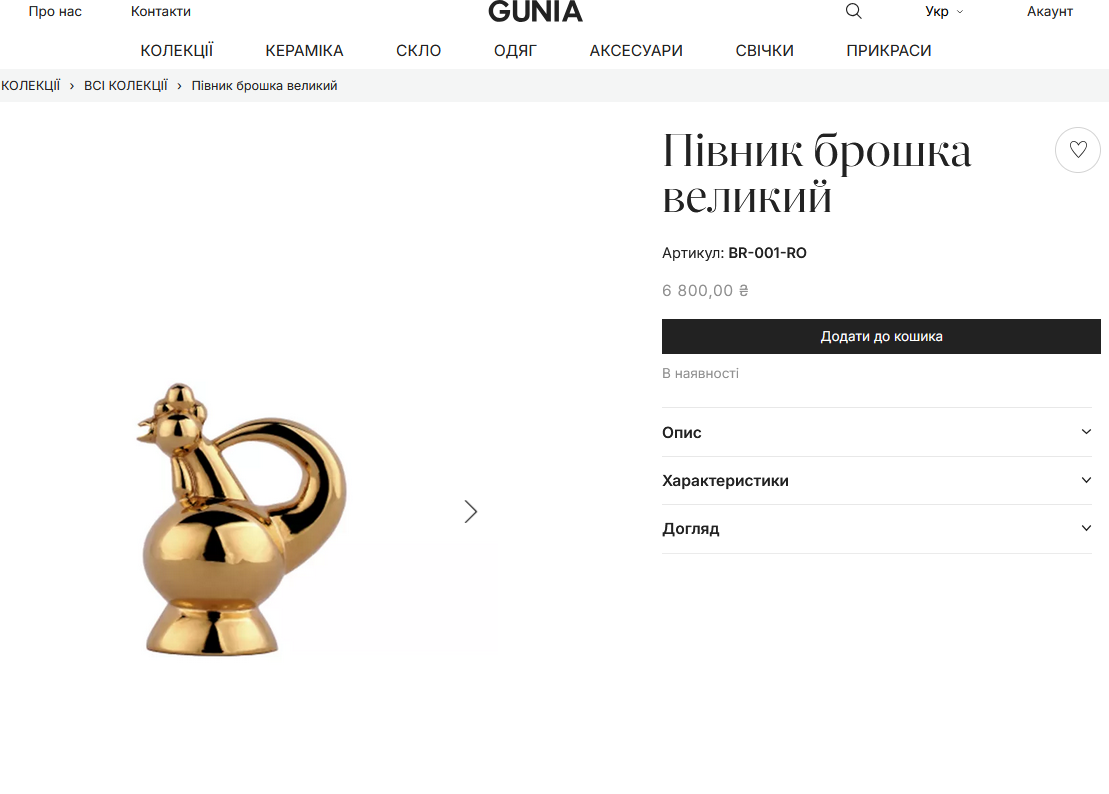
Task: Open the ОДЯГ category
Action: 515,51
